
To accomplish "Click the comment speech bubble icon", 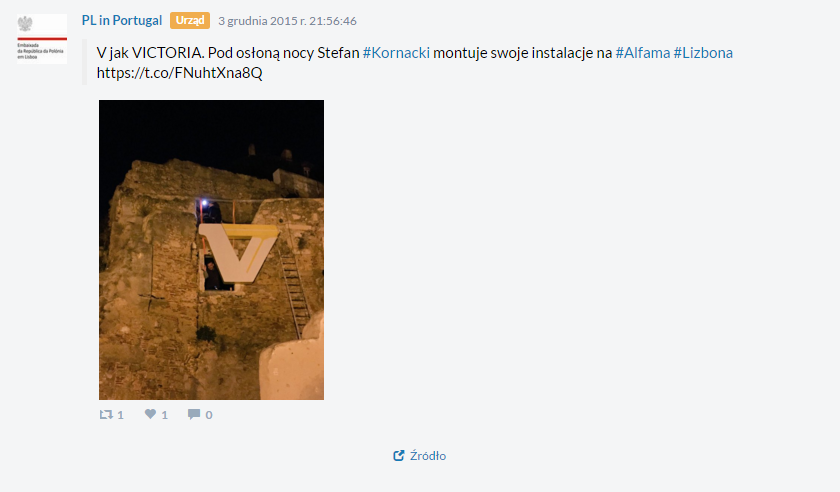I will point(194,414).
